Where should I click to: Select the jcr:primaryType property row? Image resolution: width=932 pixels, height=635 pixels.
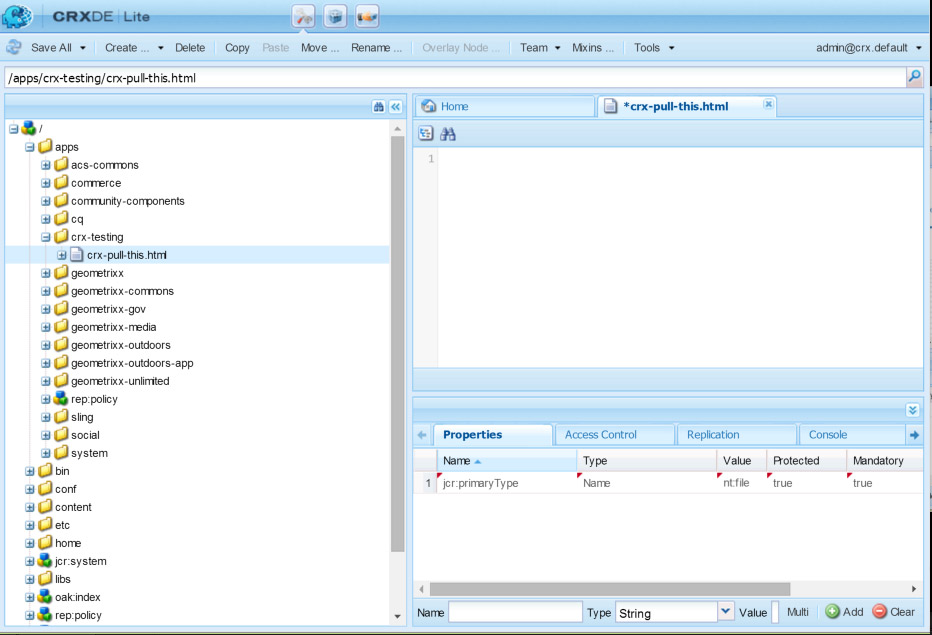668,483
